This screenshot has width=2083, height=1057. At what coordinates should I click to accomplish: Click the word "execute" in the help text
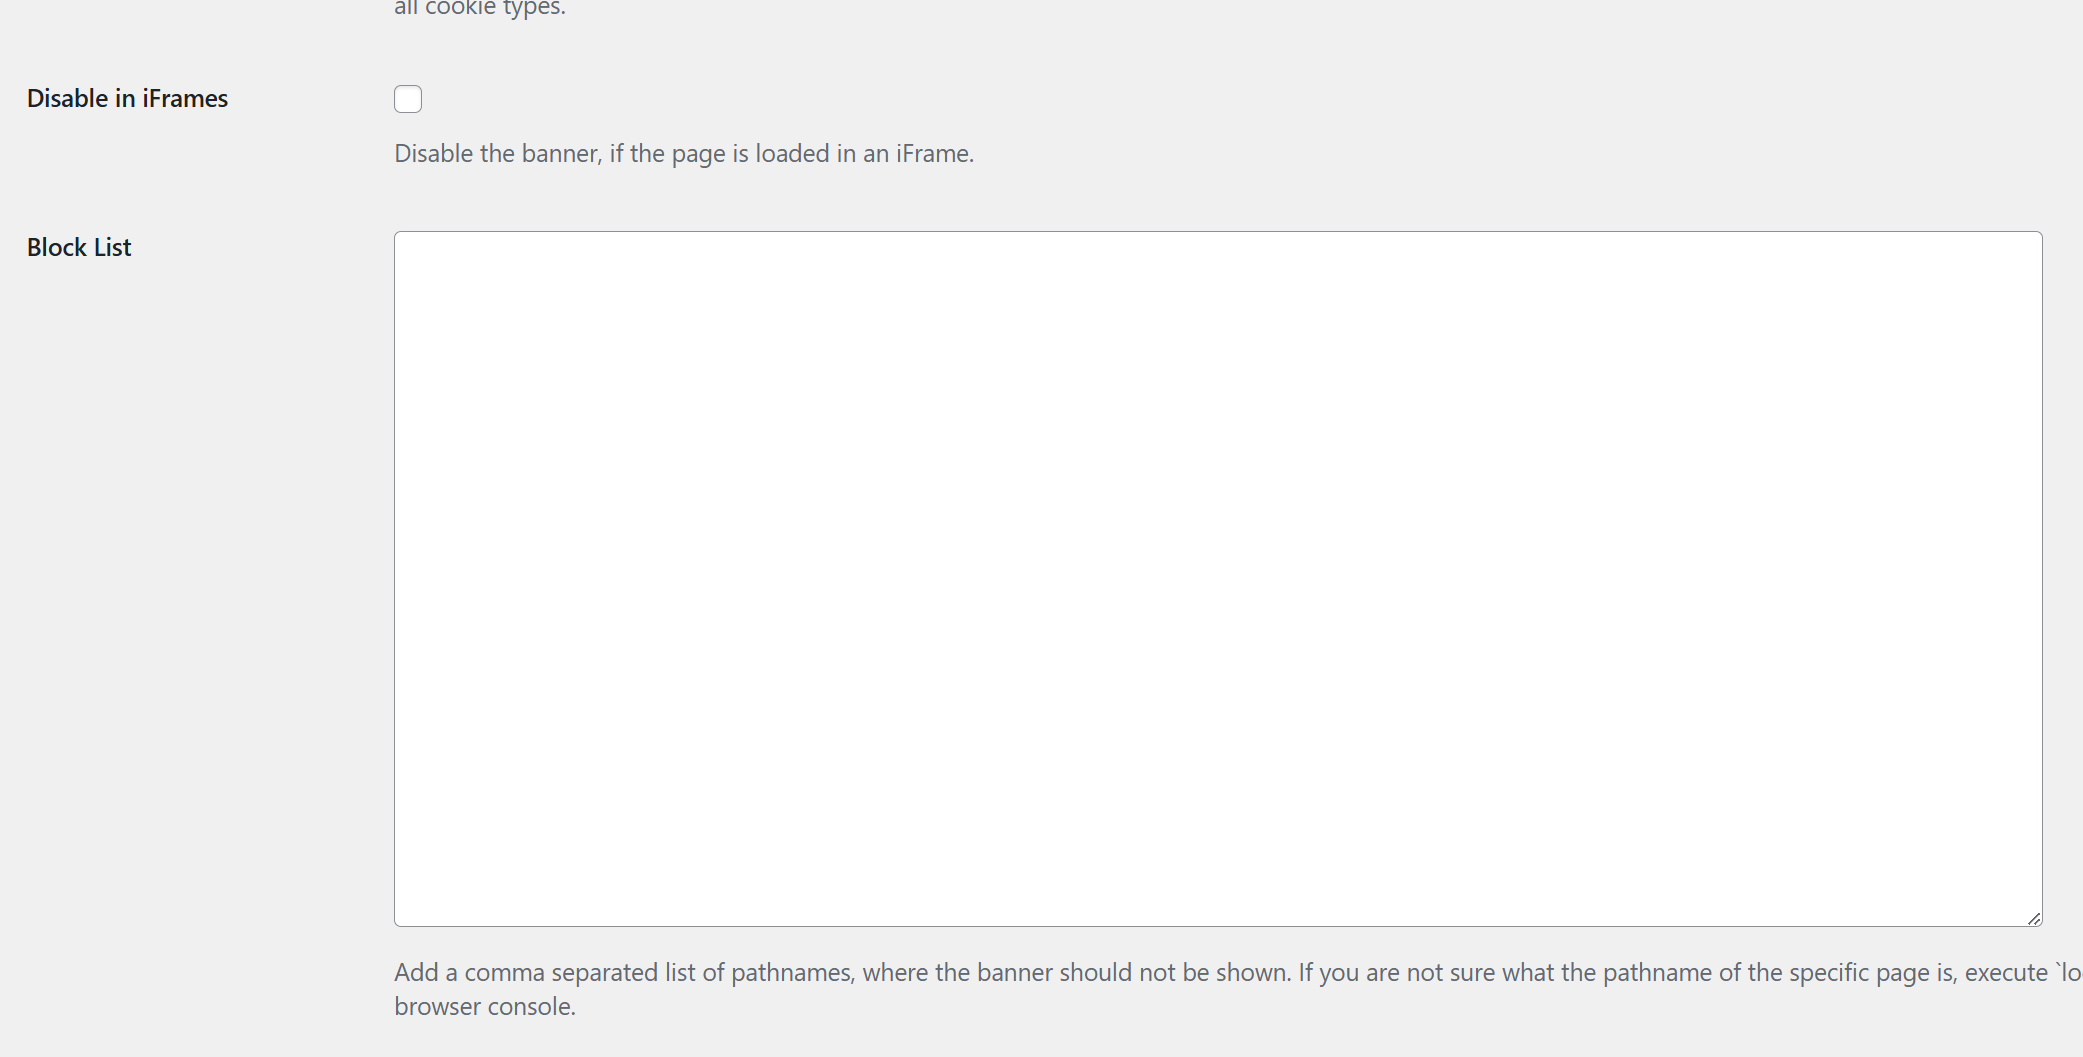tap(2005, 972)
